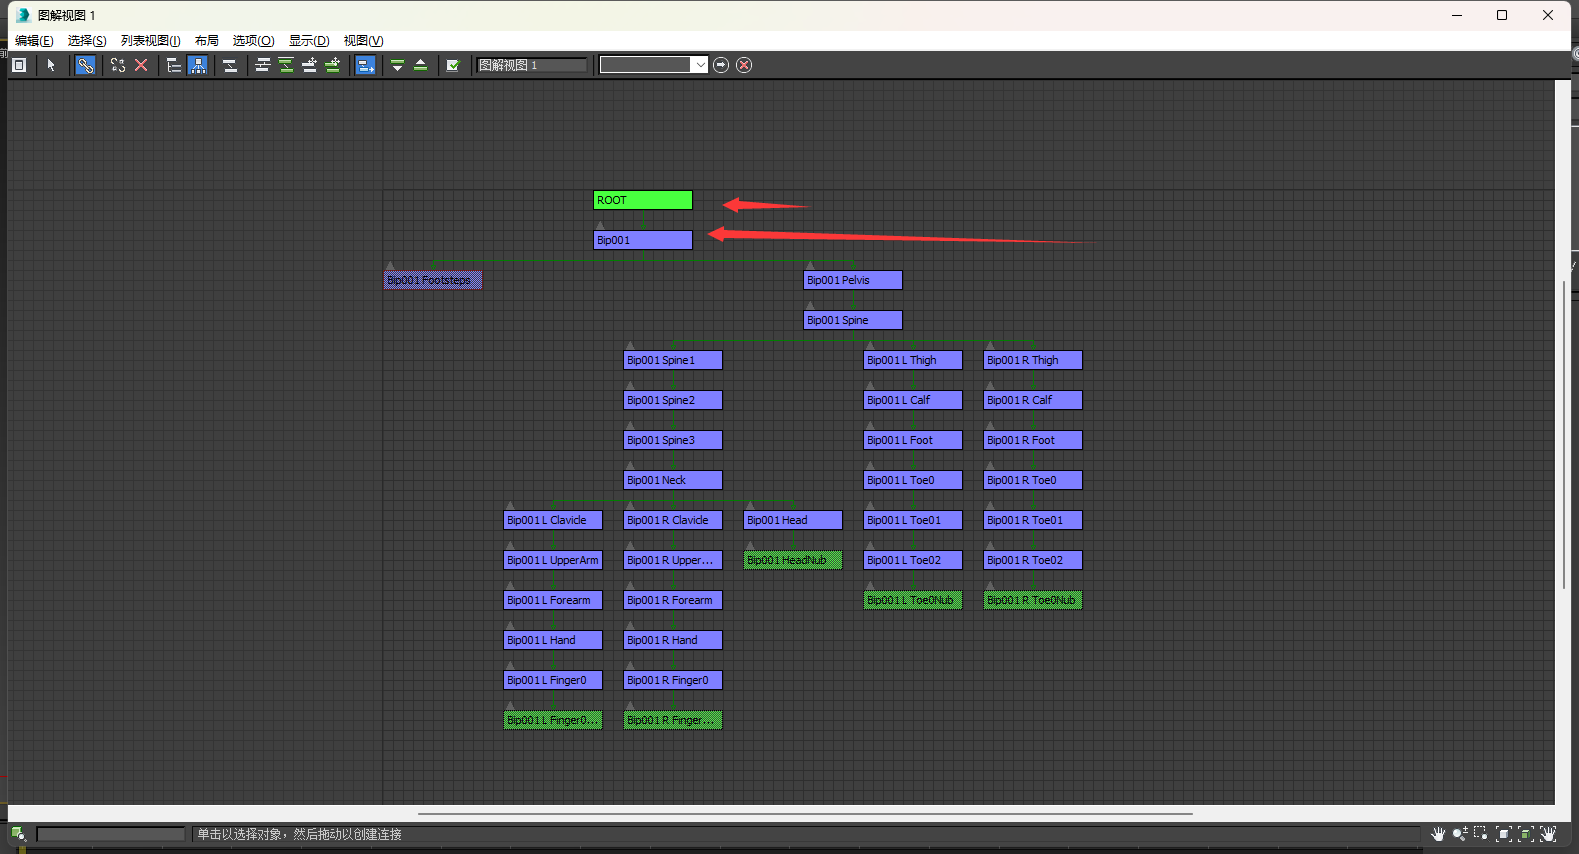
Task: Click Arrange Selected icon
Action: (x=286, y=65)
